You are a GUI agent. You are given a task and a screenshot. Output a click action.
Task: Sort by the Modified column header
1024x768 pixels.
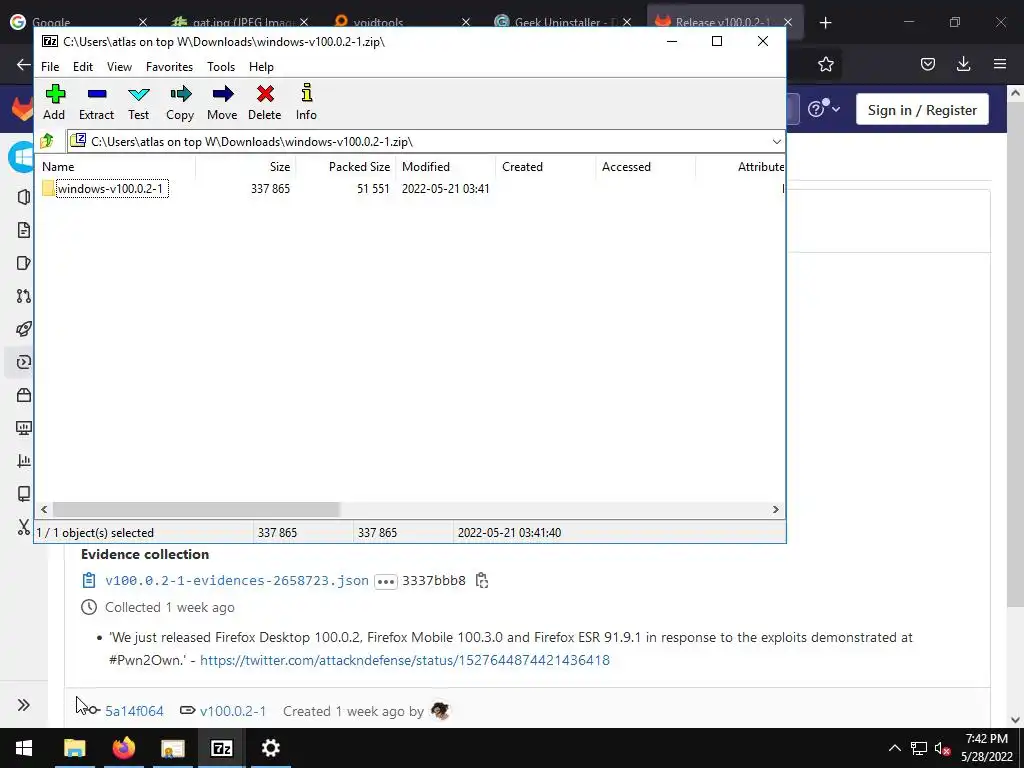(x=445, y=167)
